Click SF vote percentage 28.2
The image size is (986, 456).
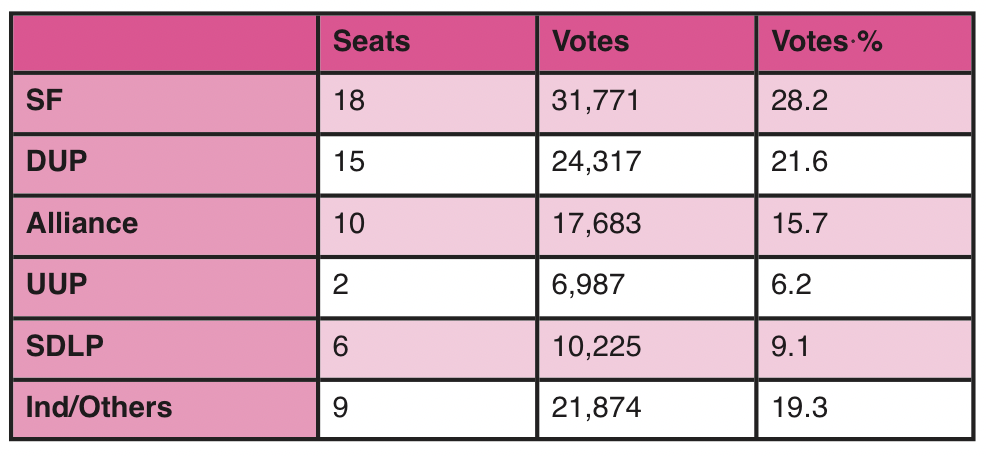pyautogui.click(x=799, y=101)
